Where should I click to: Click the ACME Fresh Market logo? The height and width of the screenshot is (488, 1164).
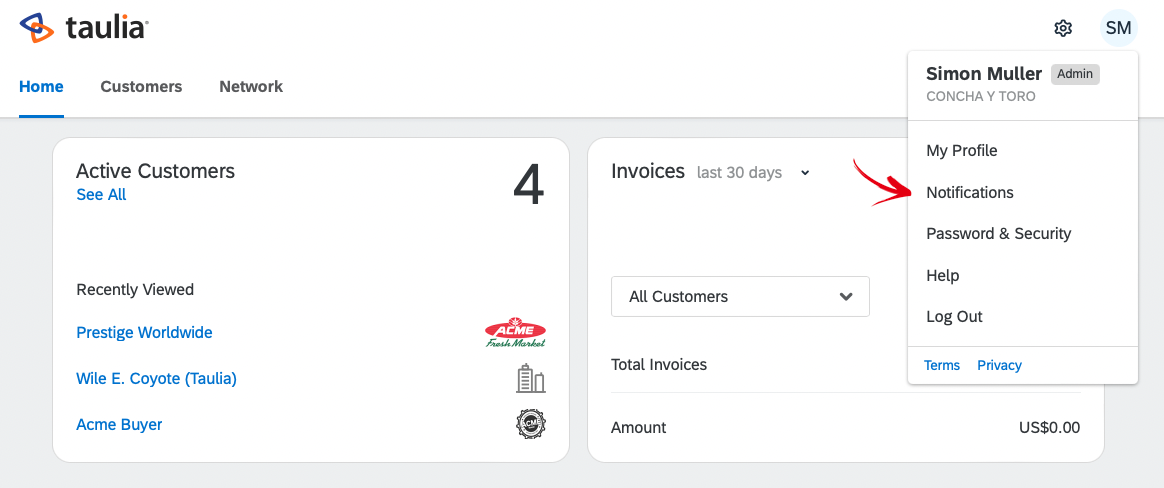point(515,333)
